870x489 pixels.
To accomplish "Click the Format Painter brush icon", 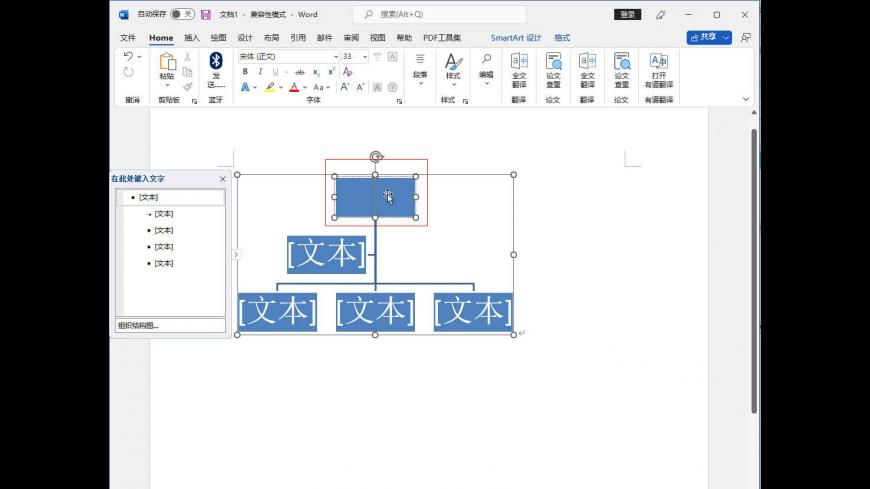I will click(x=187, y=87).
